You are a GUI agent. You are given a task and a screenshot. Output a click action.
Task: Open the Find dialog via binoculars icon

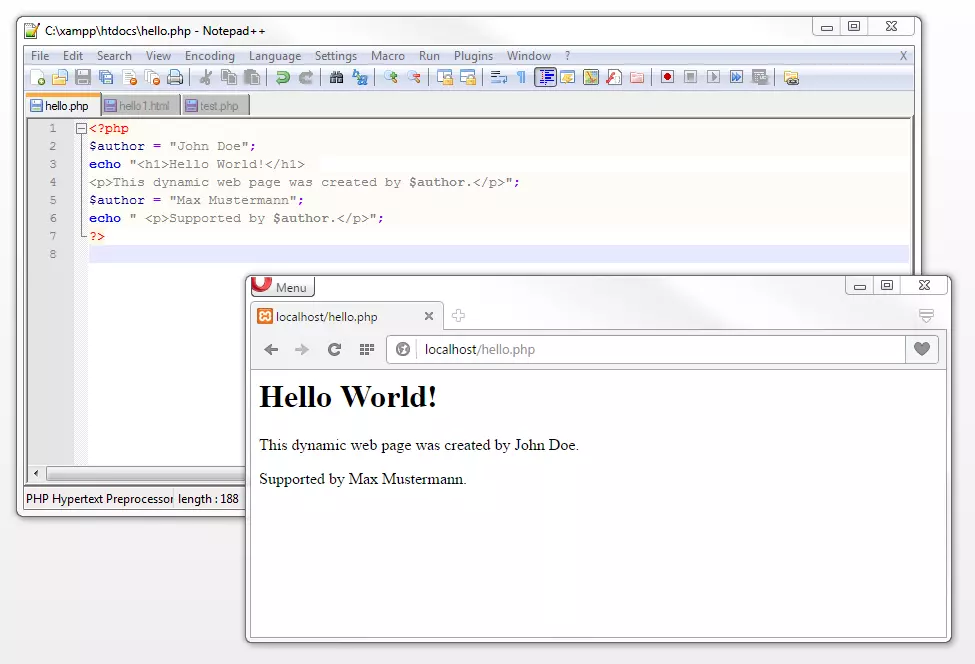[338, 77]
